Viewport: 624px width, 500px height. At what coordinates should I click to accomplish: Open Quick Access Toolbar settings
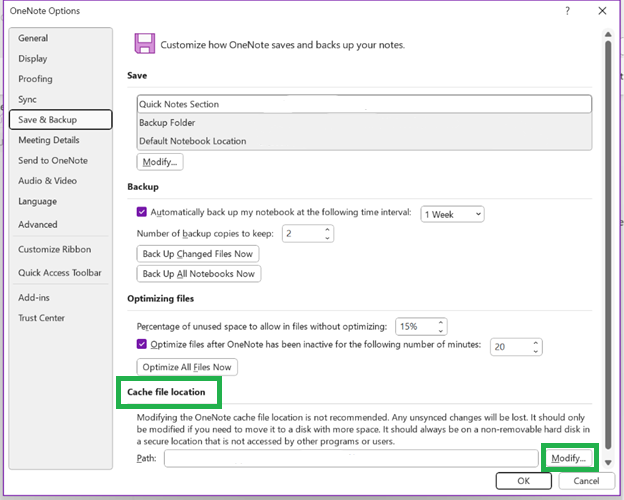pyautogui.click(x=60, y=273)
